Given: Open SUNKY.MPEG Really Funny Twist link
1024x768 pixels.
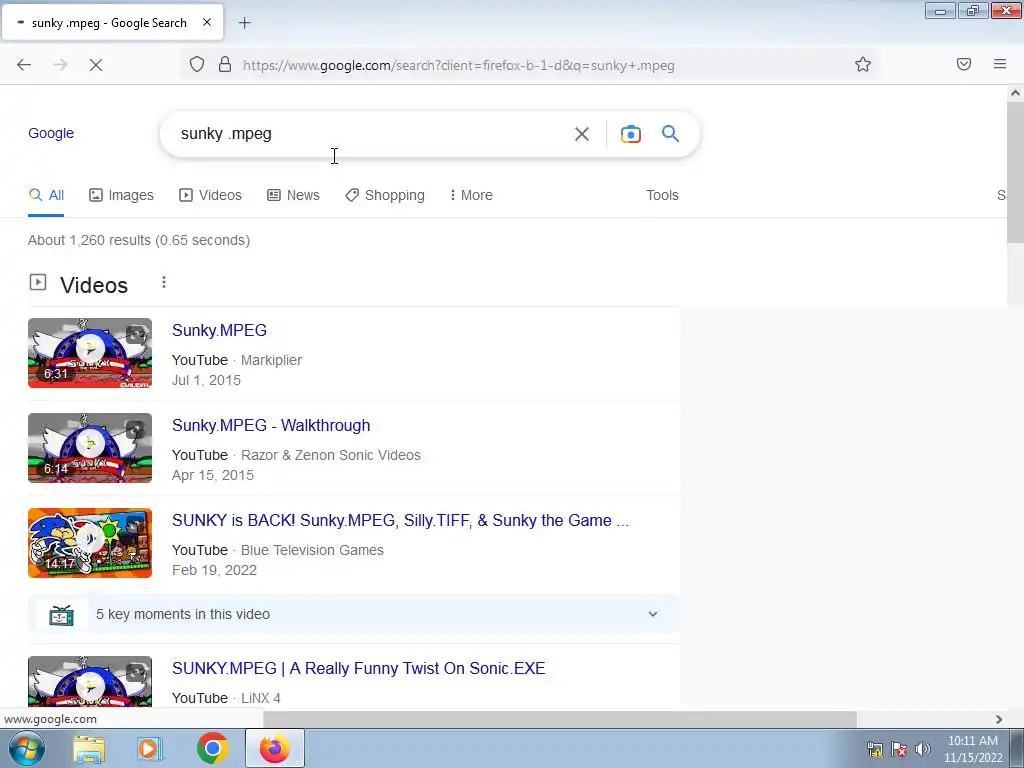Looking at the screenshot, I should tap(359, 668).
